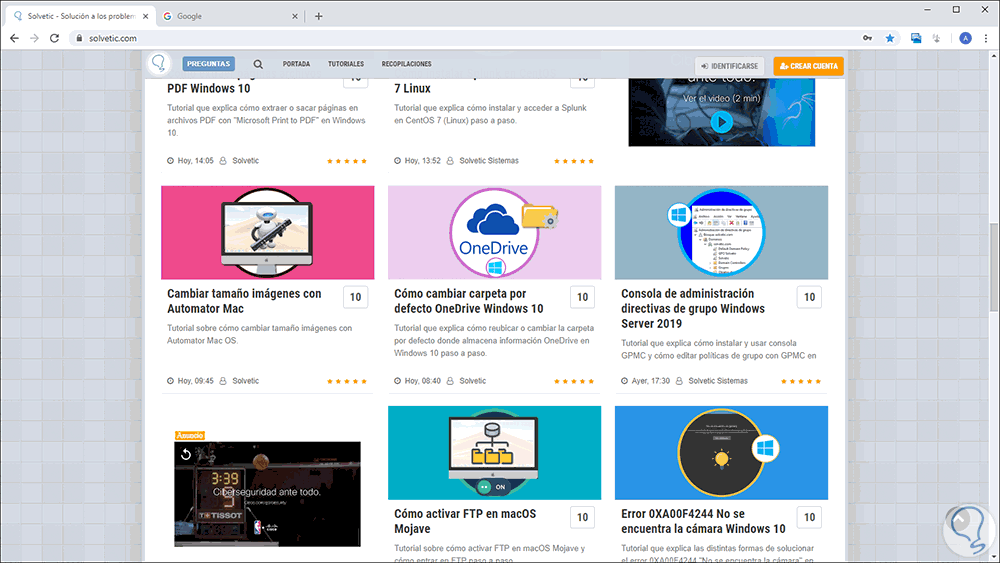Click star rating of Automator article
The height and width of the screenshot is (563, 1000).
click(x=347, y=381)
